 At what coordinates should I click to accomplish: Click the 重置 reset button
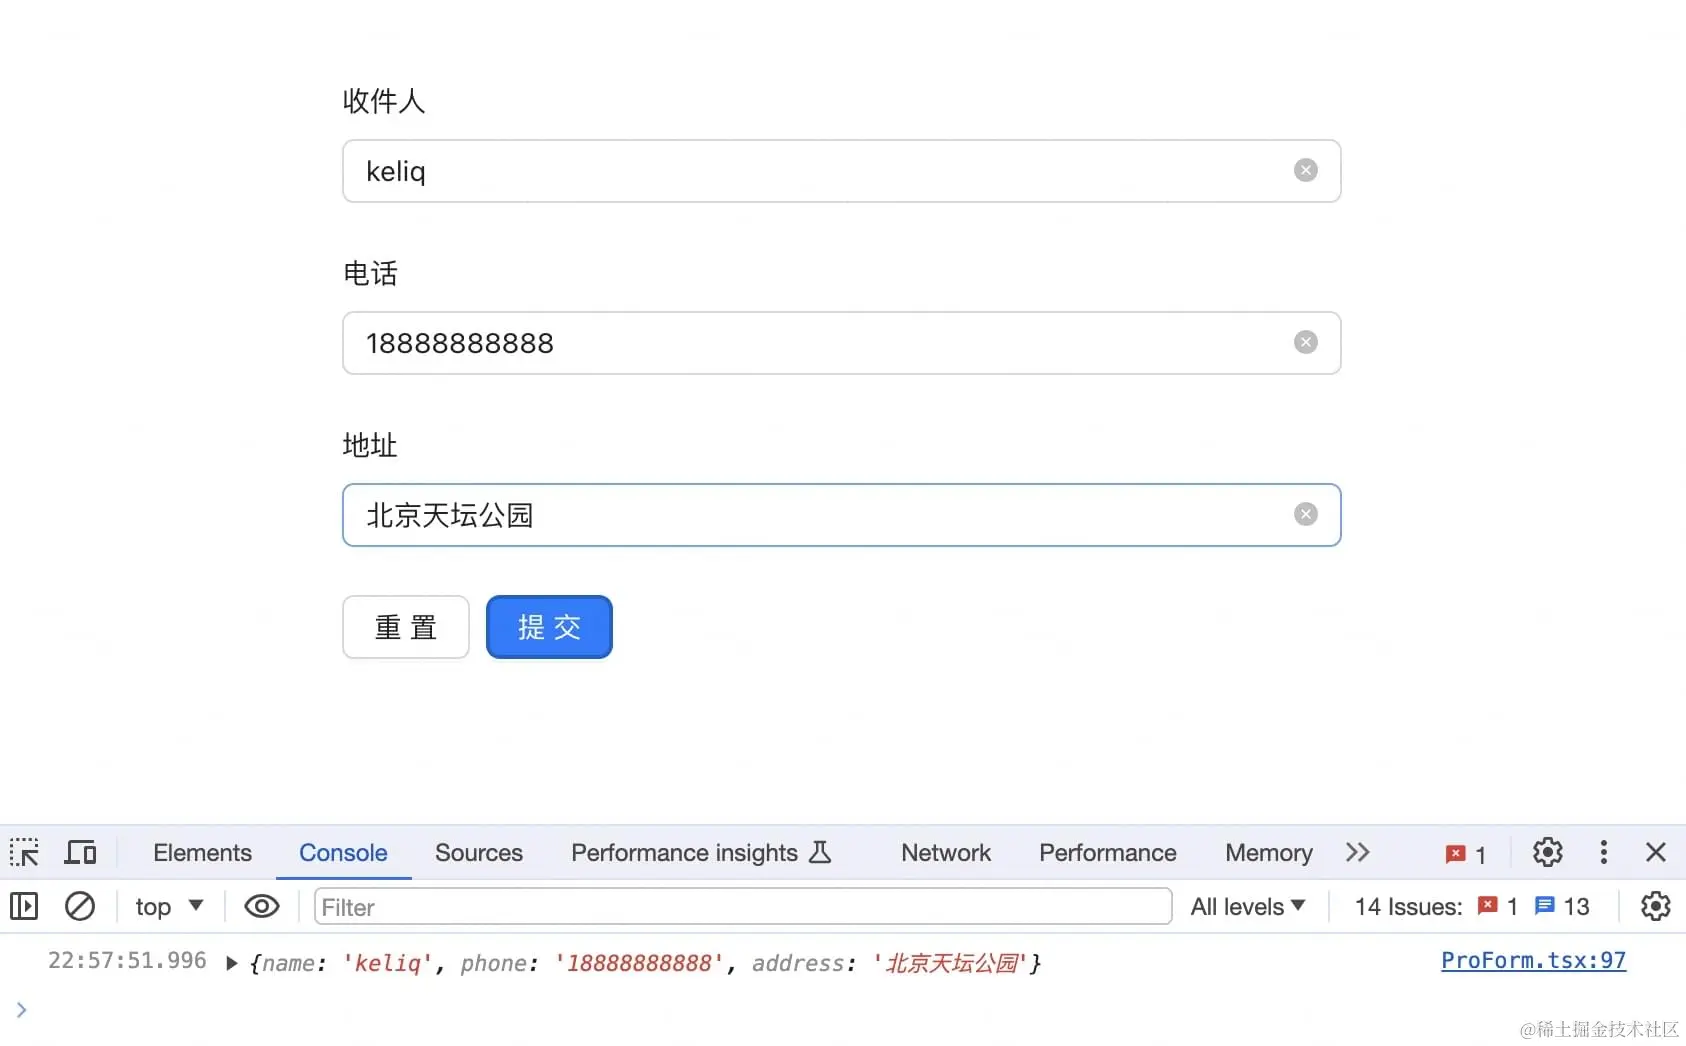coord(406,627)
